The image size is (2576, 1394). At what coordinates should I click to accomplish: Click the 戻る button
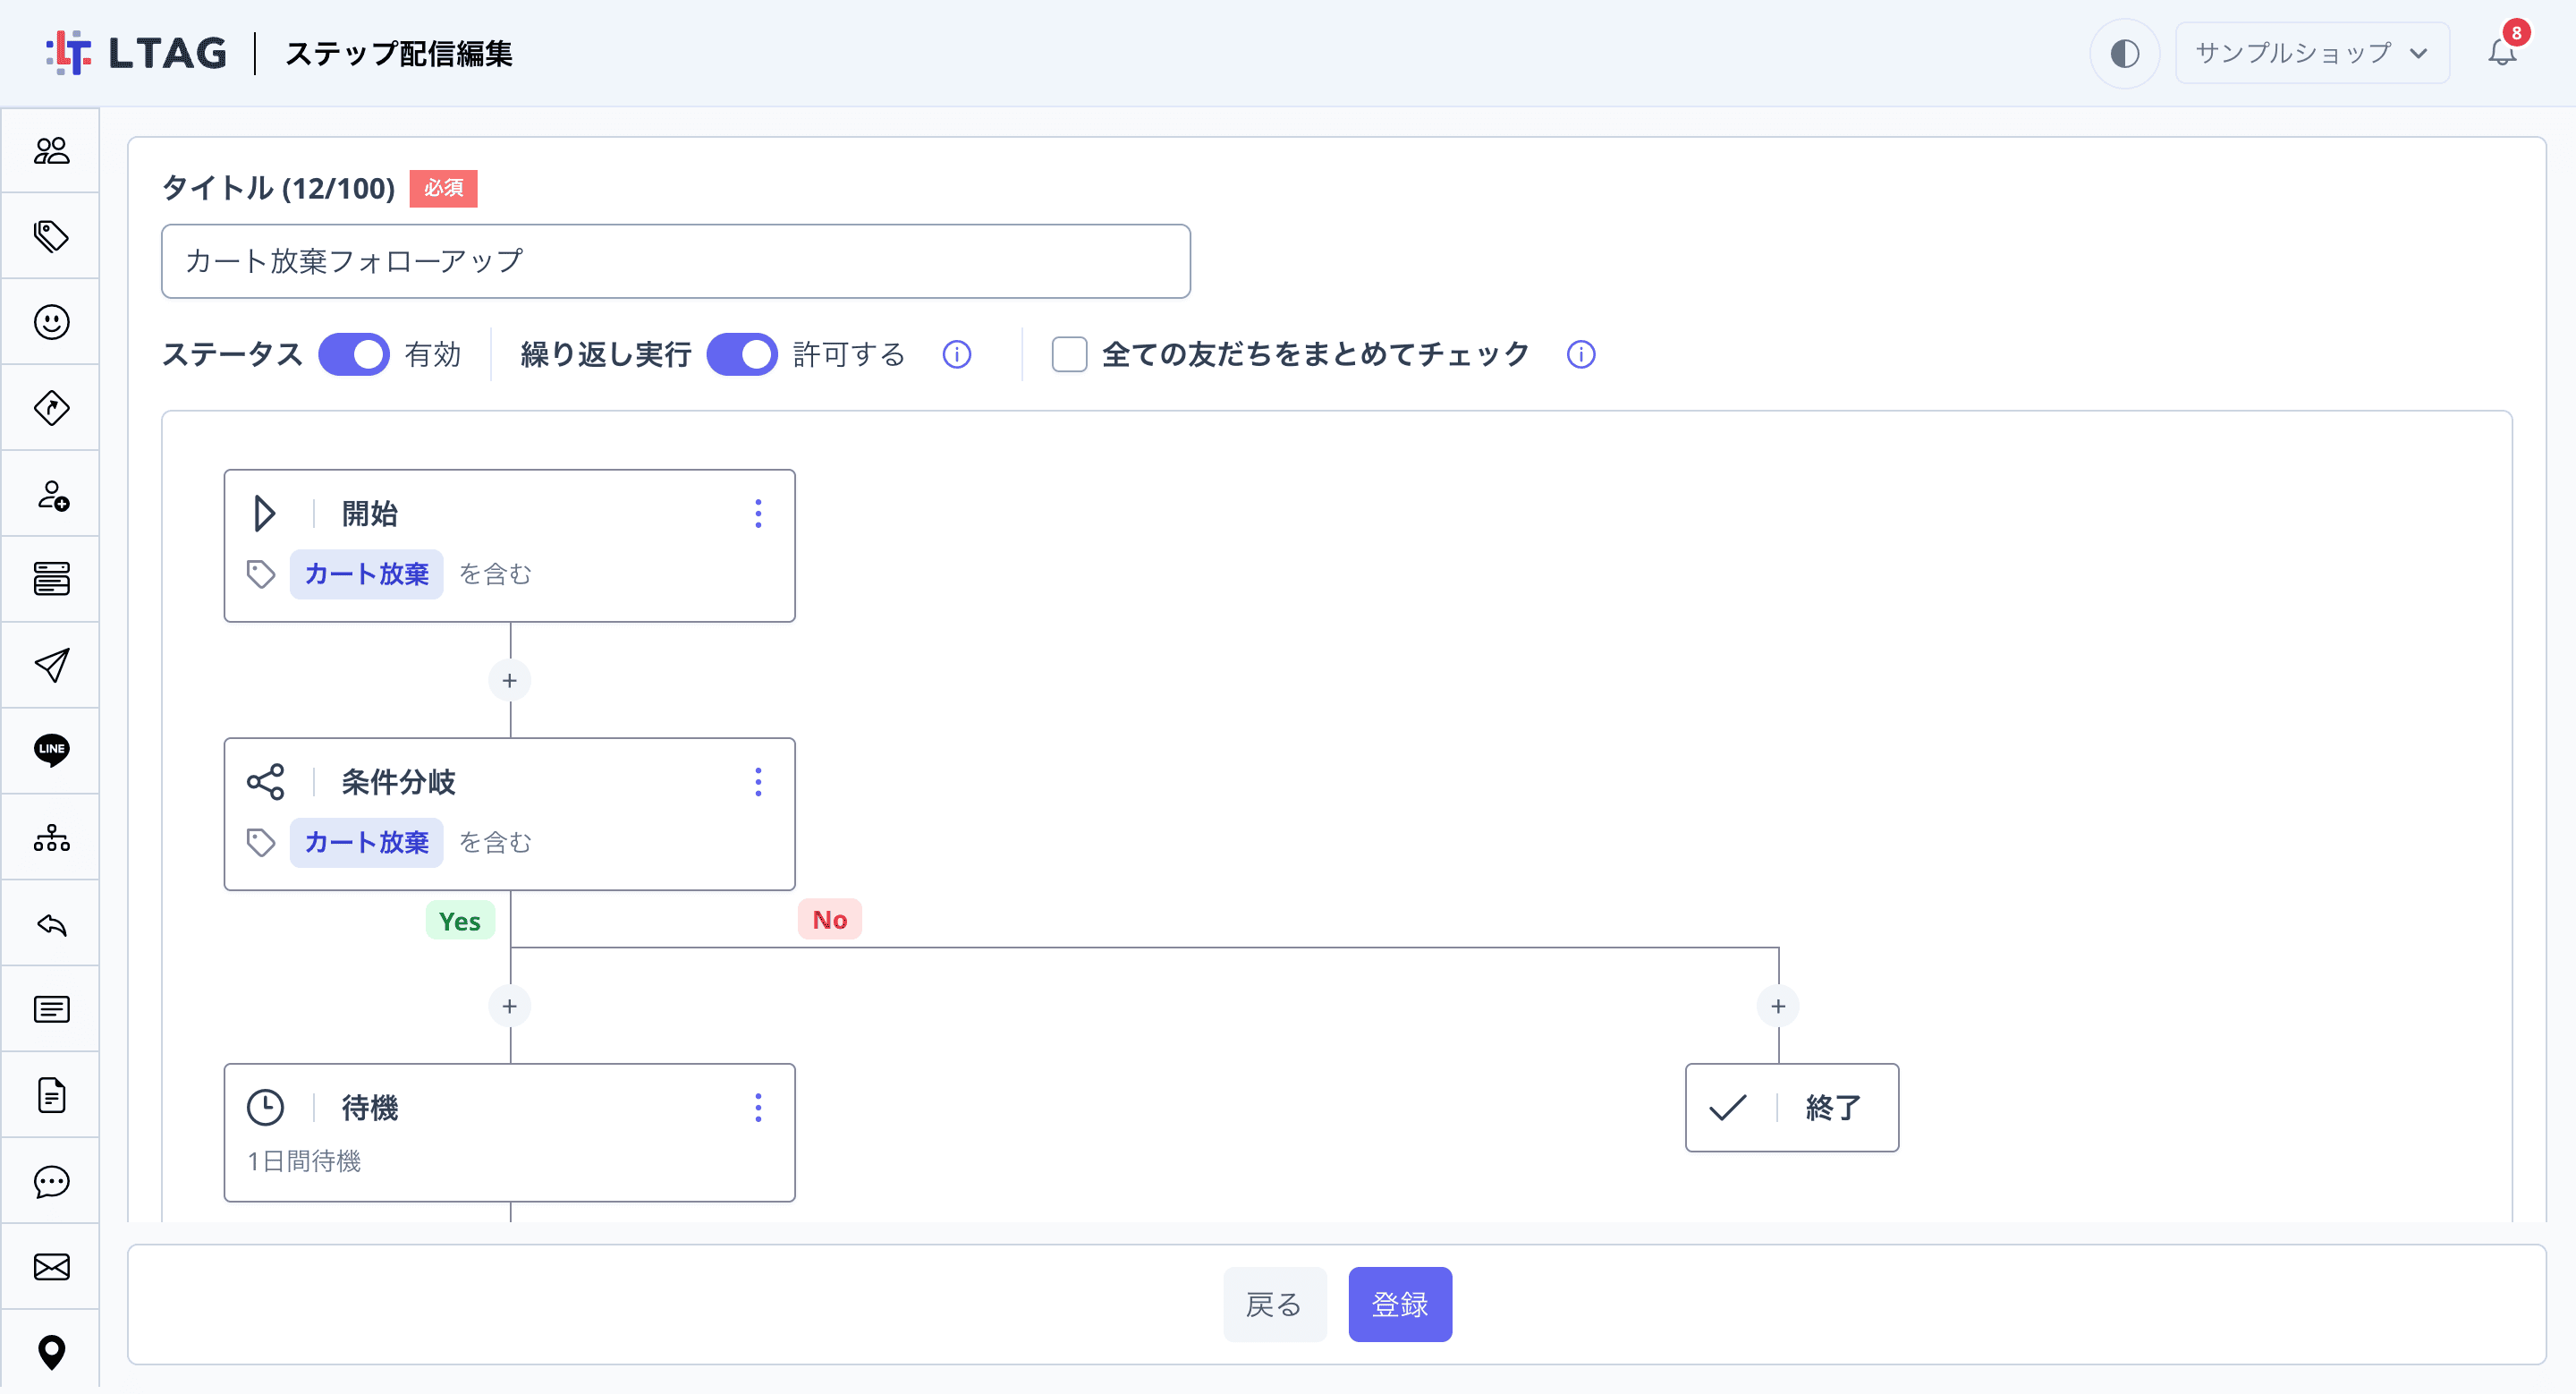1274,1304
